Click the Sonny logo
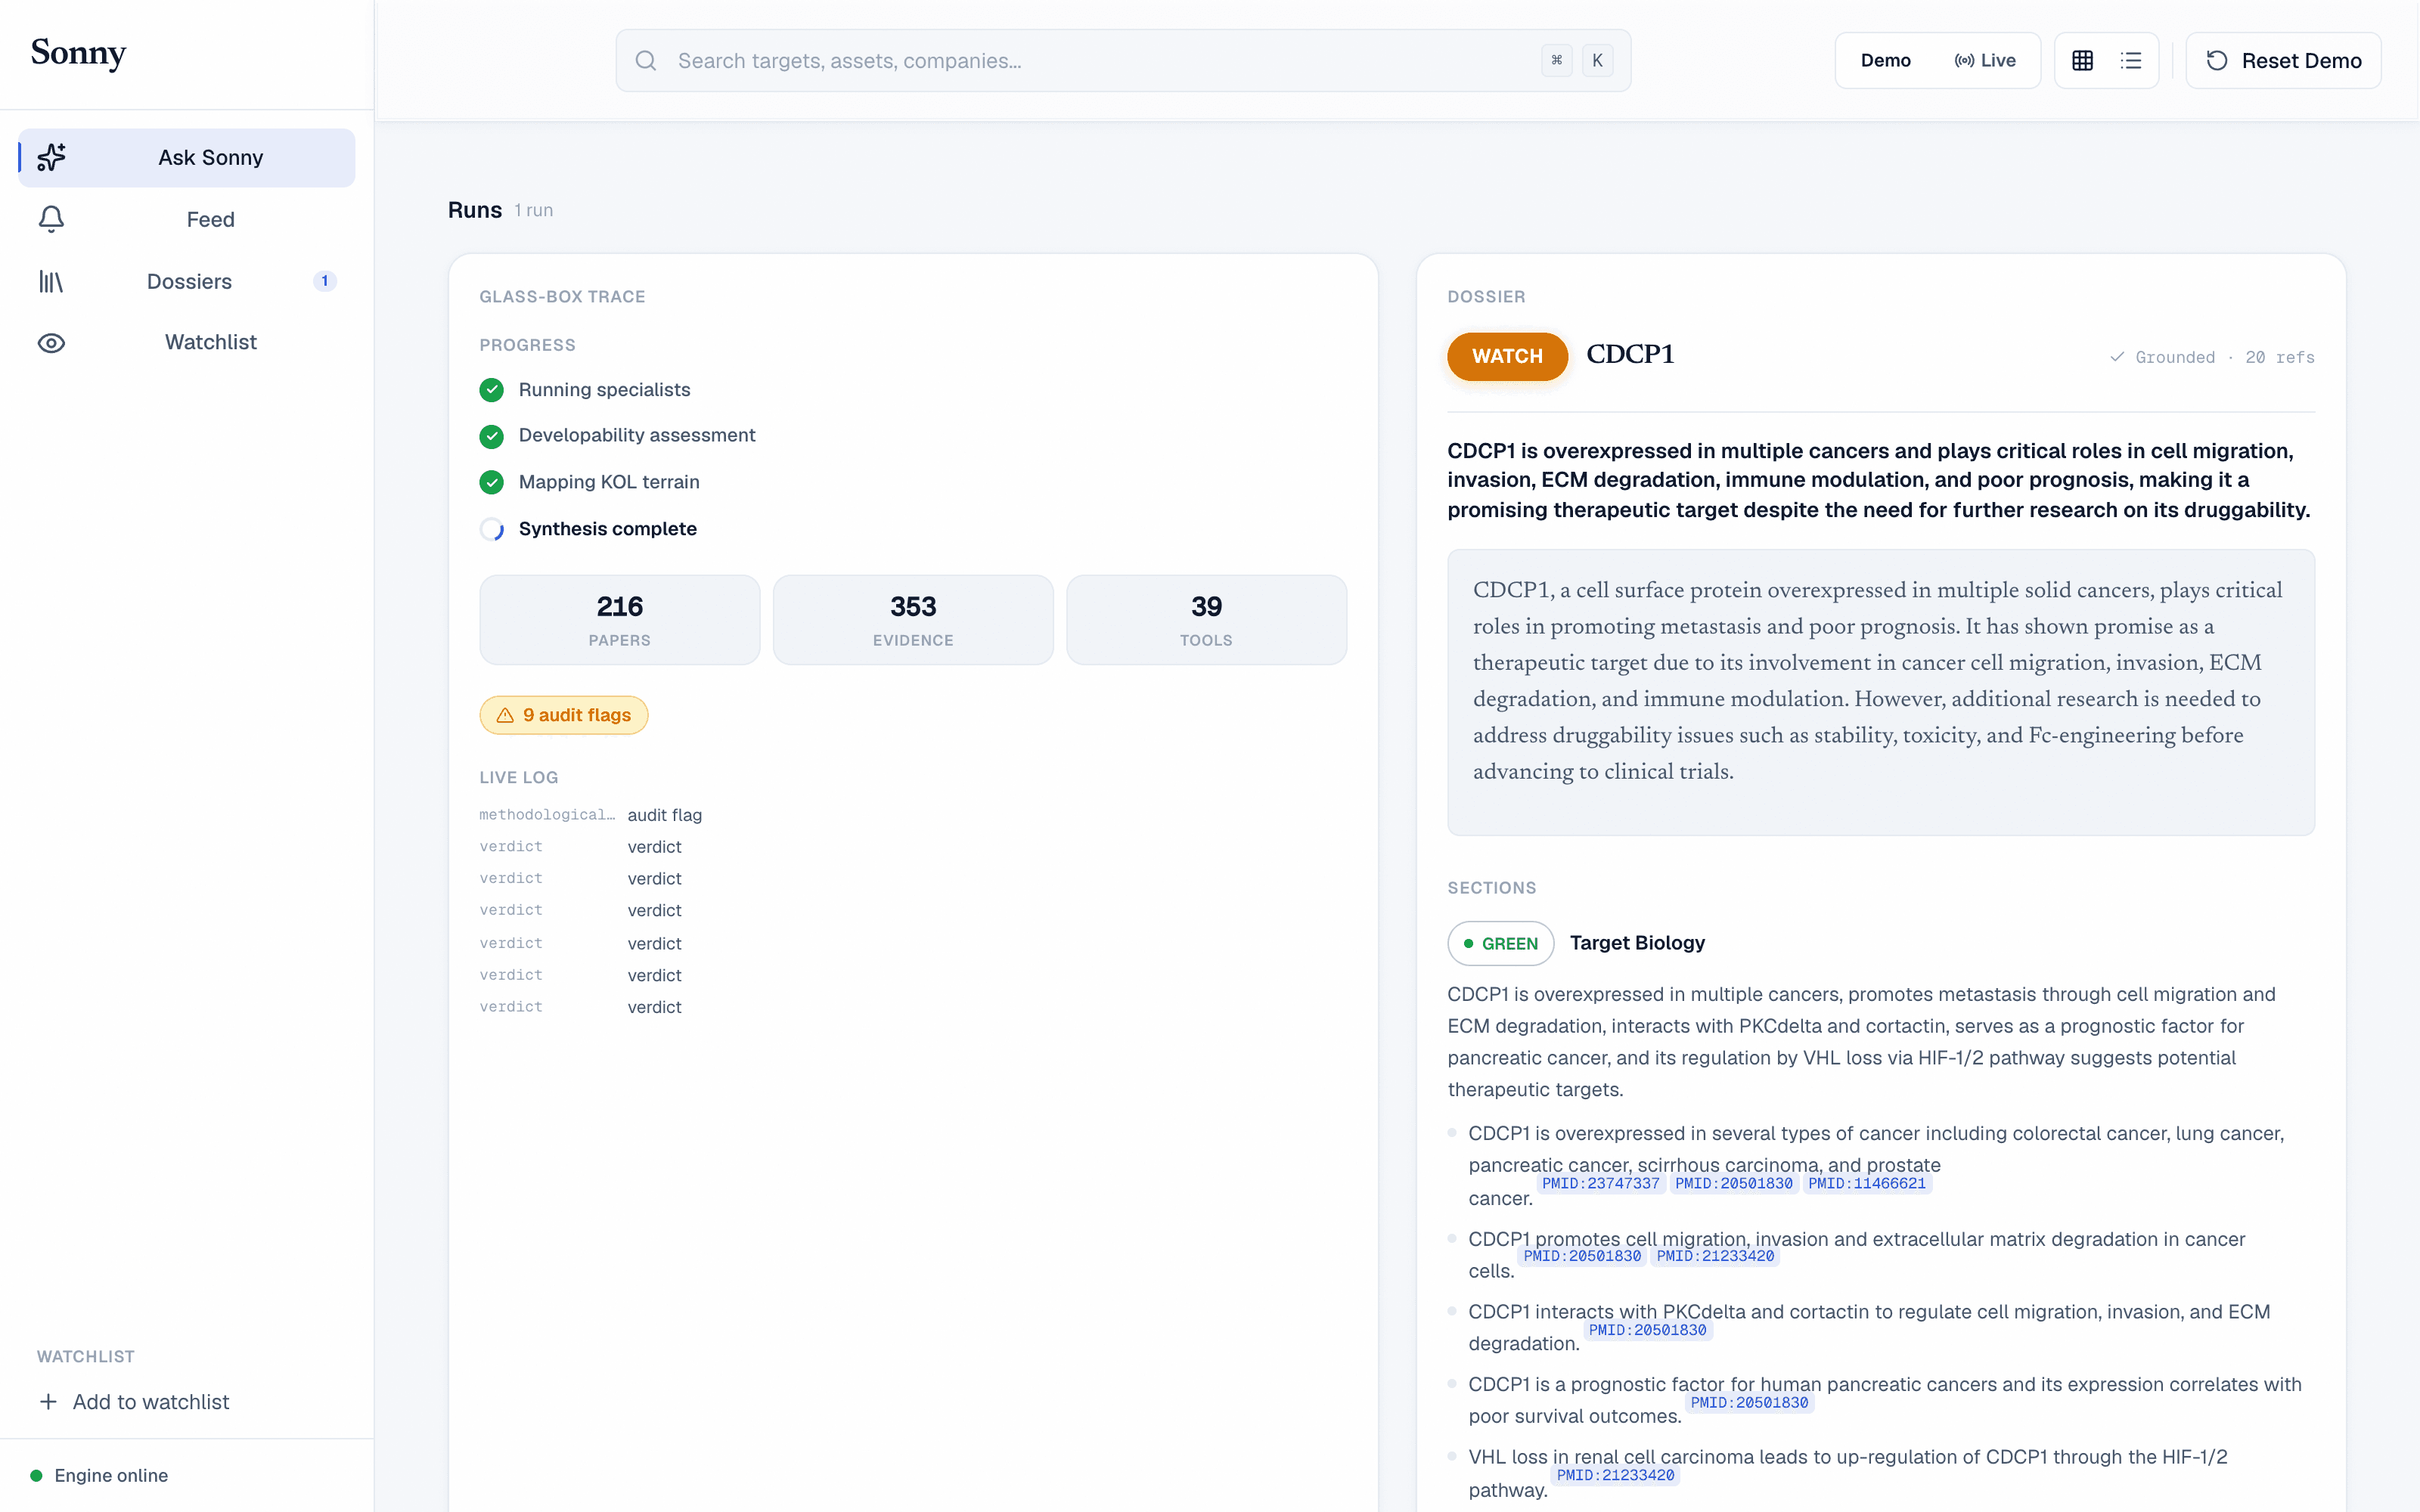This screenshot has height=1512, width=2420. (78, 53)
